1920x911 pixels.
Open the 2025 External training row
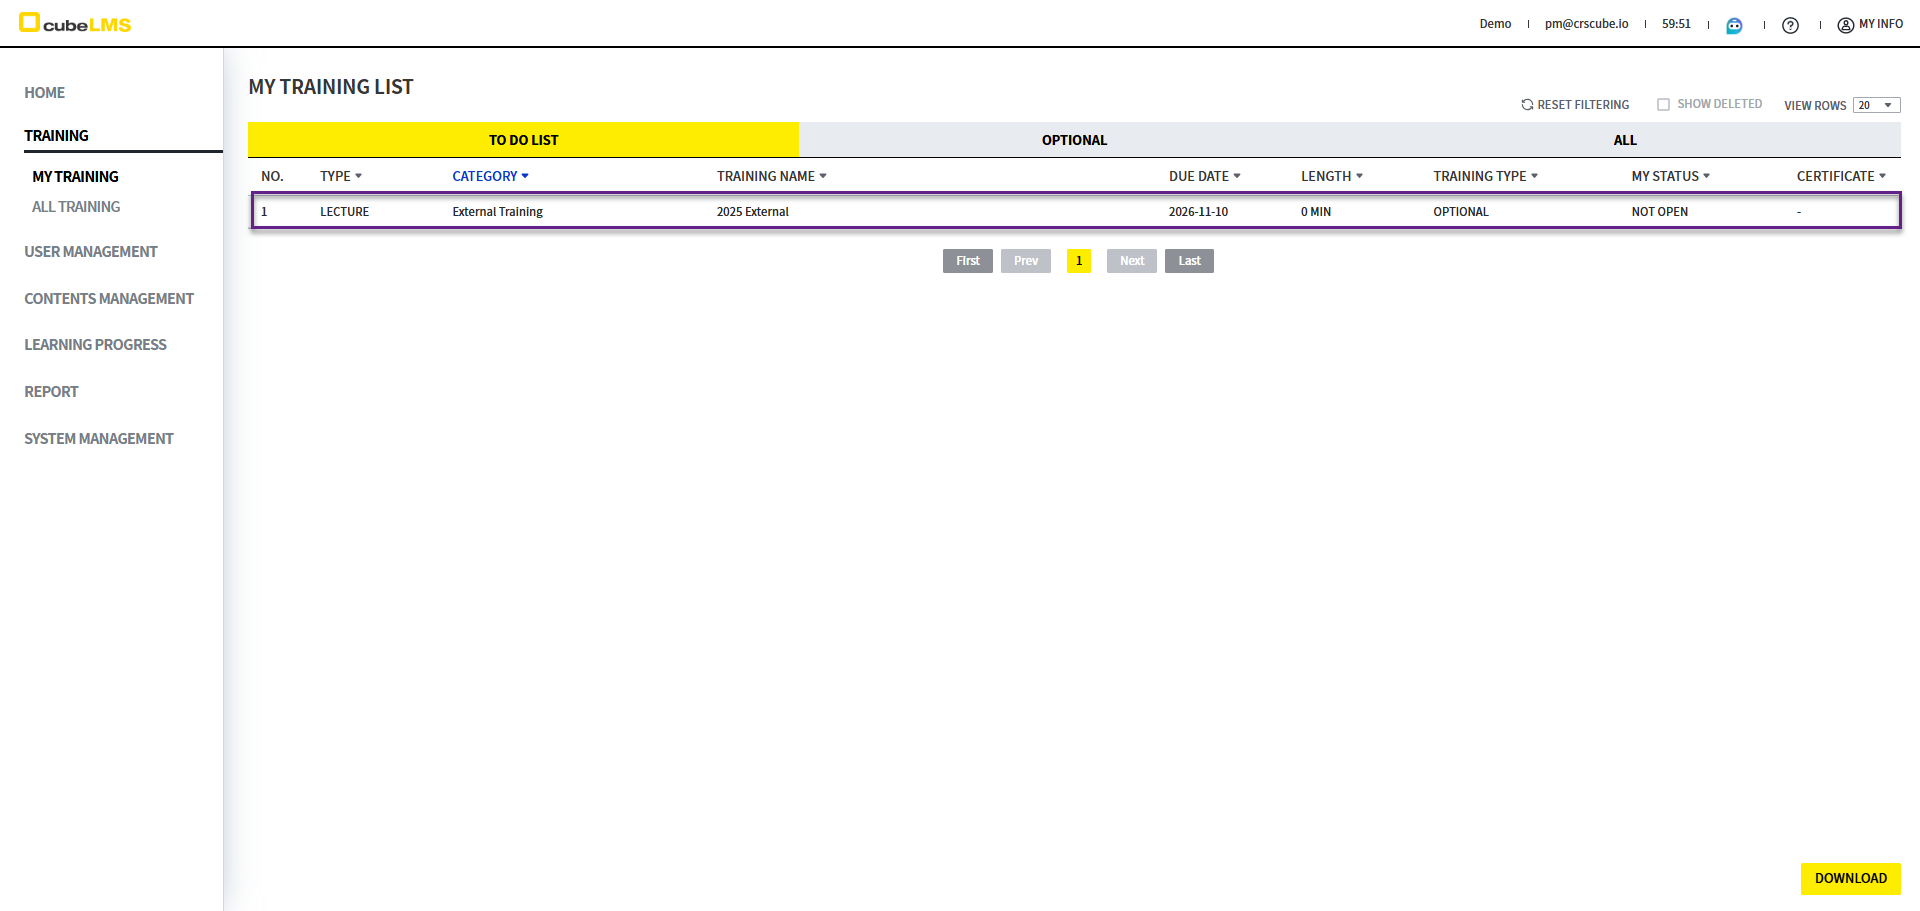pos(752,212)
